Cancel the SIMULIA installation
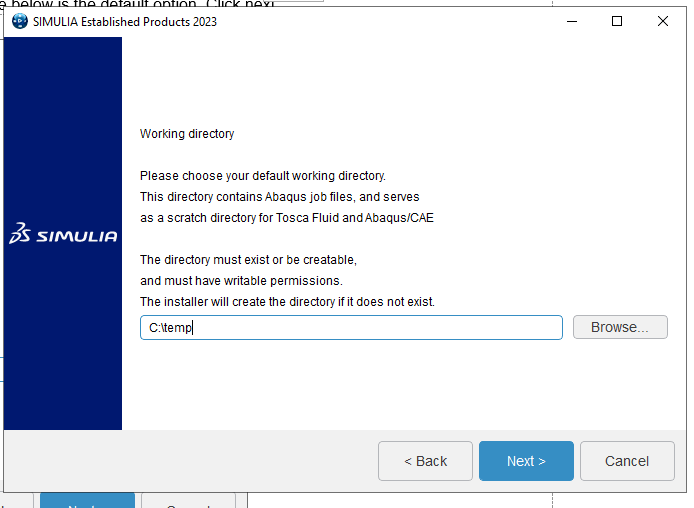This screenshot has height=508, width=694. (627, 461)
